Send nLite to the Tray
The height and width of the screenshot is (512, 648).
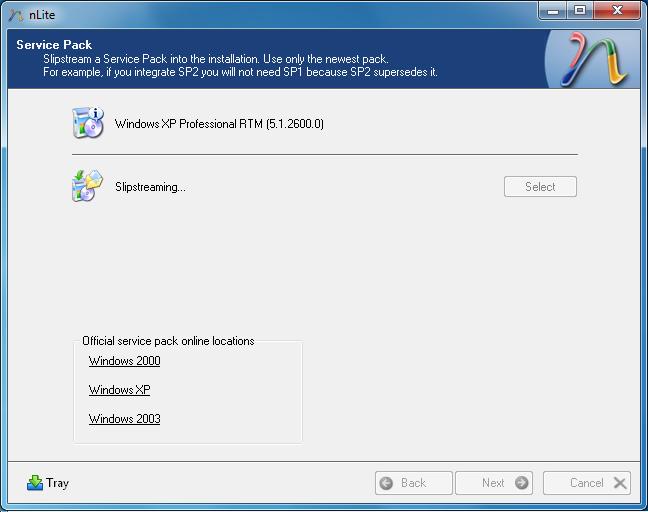coord(48,483)
